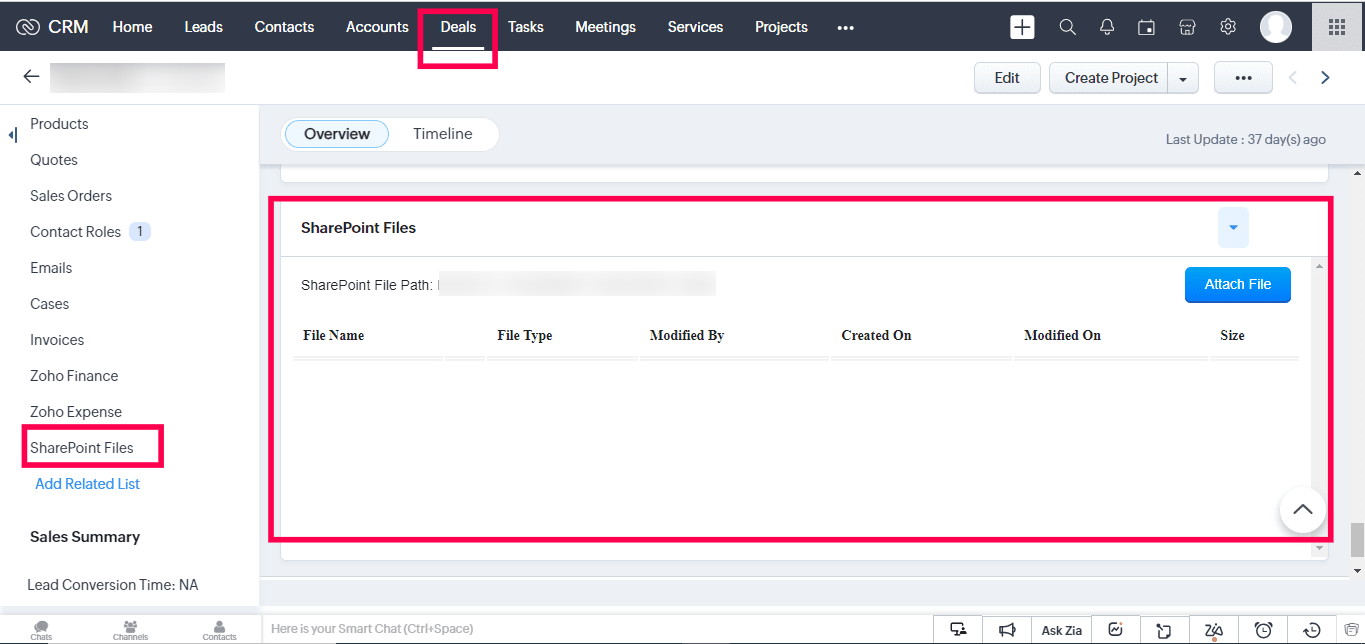Click the scroll-to-top circular arrow

[x=1302, y=510]
